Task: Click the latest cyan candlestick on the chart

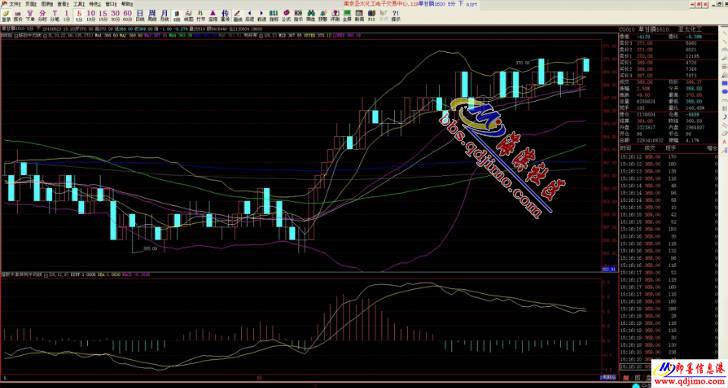Action: coord(586,65)
